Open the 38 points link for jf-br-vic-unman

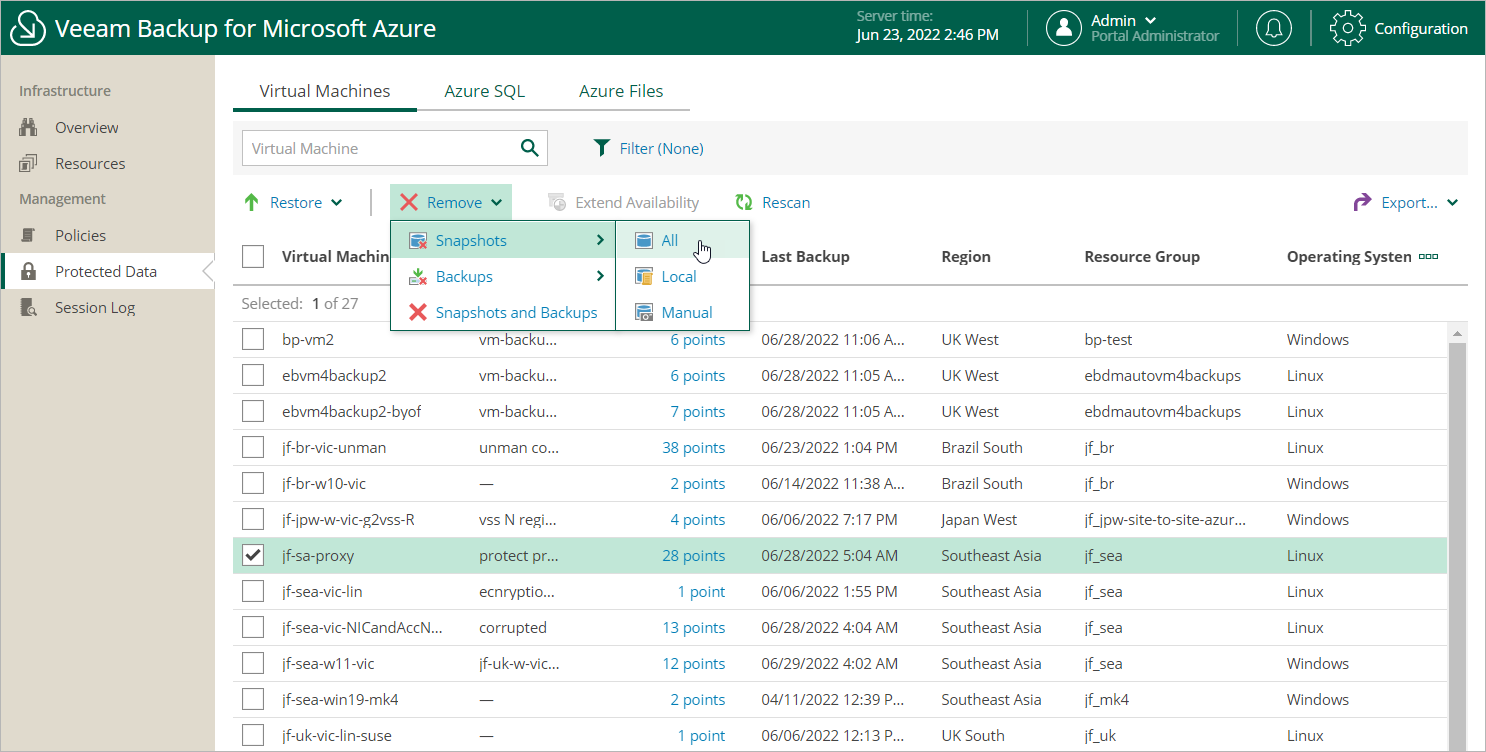[693, 447]
